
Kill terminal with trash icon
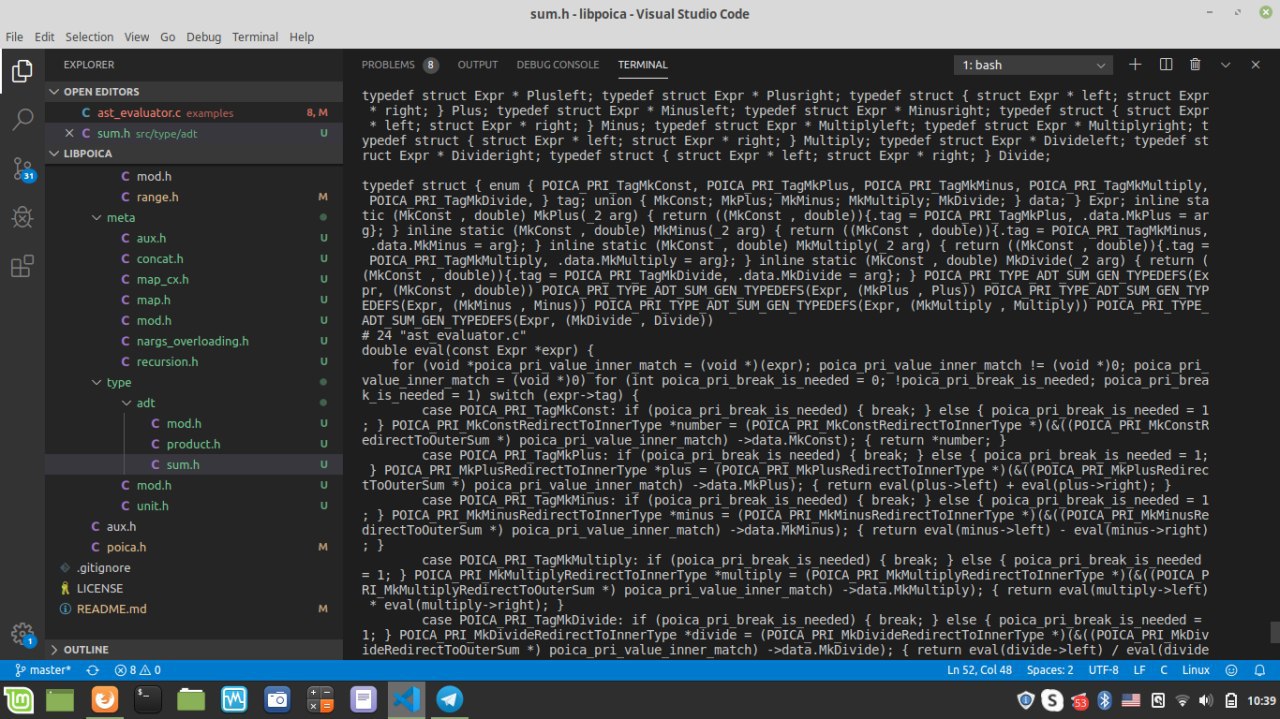pyautogui.click(x=1195, y=64)
